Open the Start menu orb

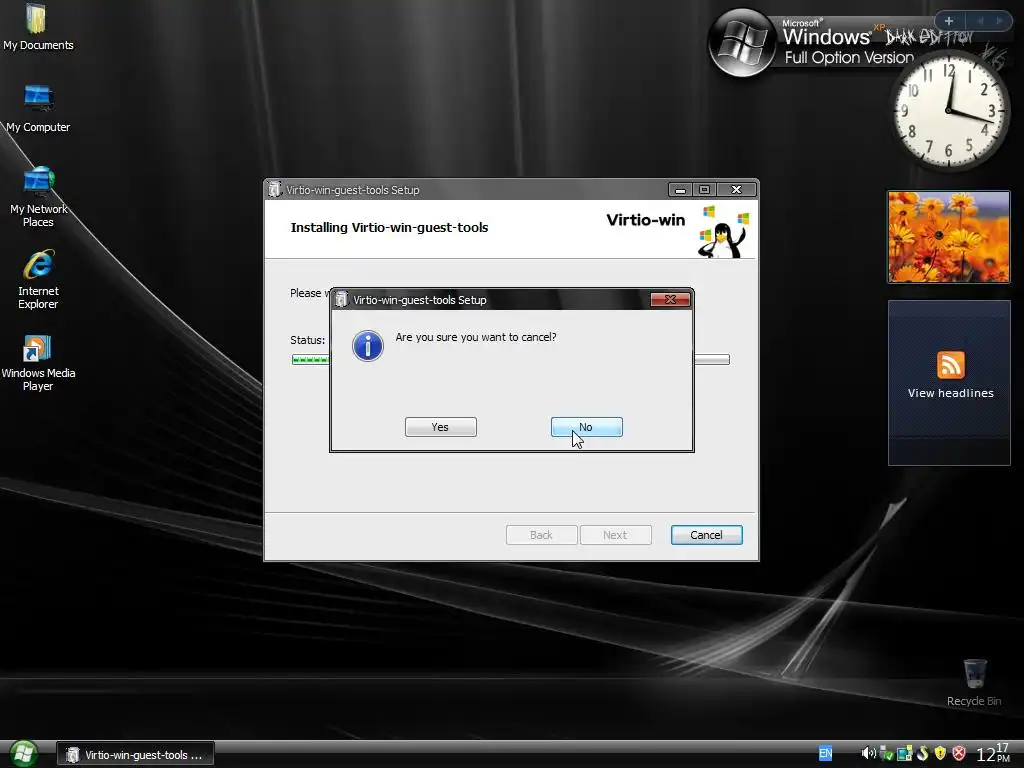click(23, 754)
